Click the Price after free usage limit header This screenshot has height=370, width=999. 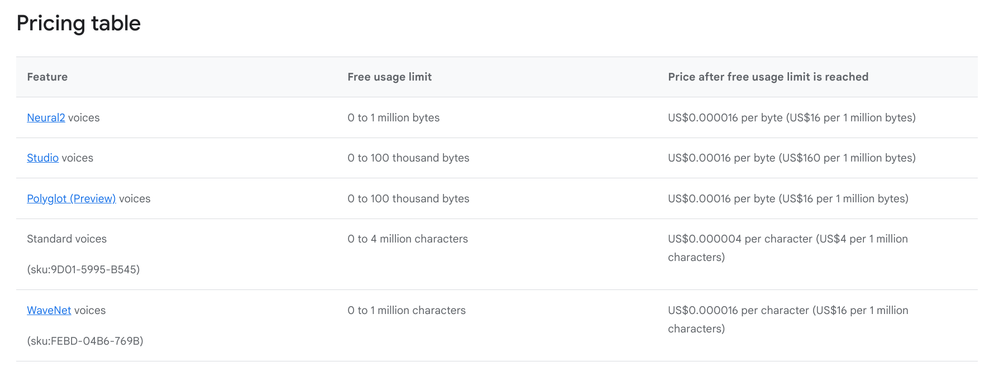coord(768,77)
